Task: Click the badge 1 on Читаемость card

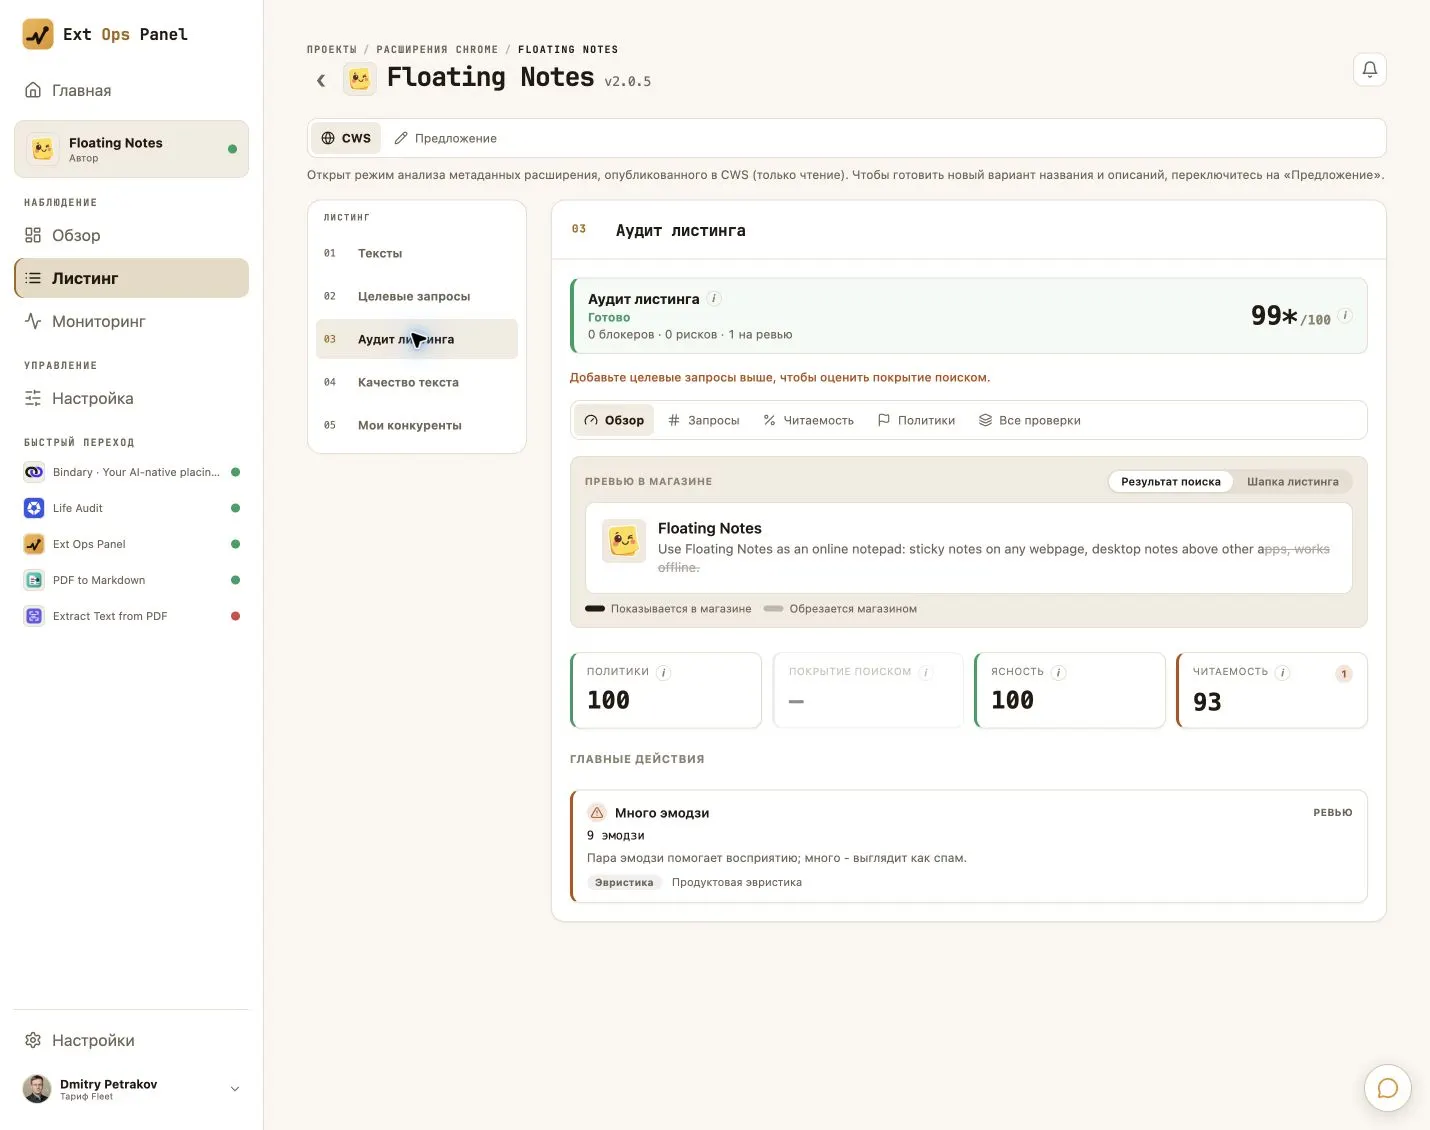Action: click(x=1344, y=674)
